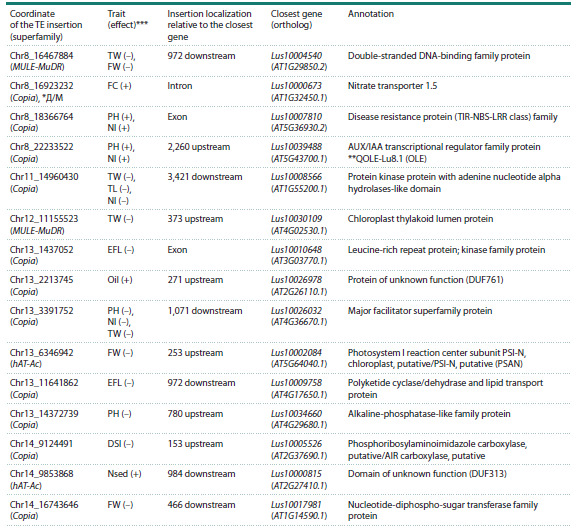Select 'Alkaline-phosphatase-like family protein' annotation
The height and width of the screenshot is (529, 579).
pyautogui.click(x=429, y=414)
